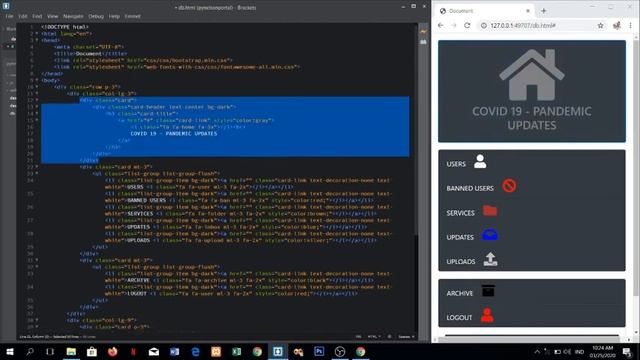Click the LOGOUT link
Image resolution: width=640 pixels, height=360 pixels.
point(459,318)
